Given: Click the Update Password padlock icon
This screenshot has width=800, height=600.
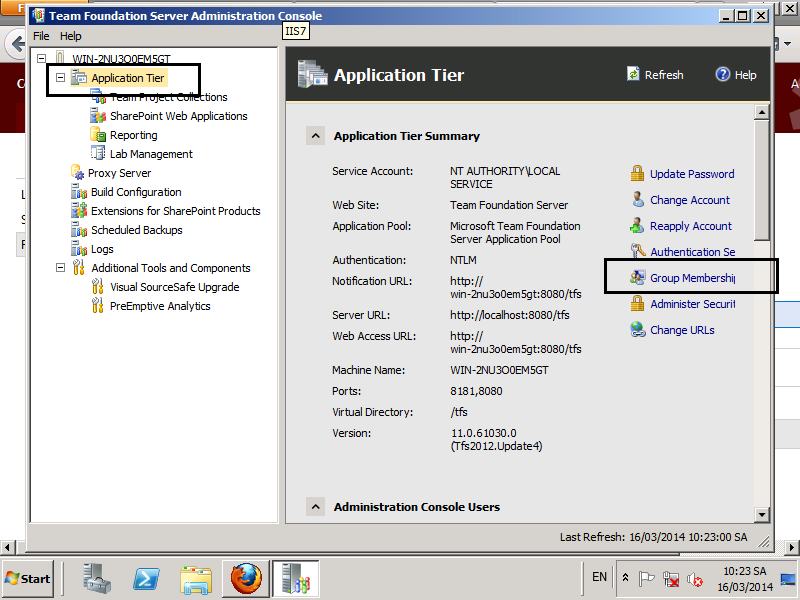Looking at the screenshot, I should pyautogui.click(x=637, y=173).
